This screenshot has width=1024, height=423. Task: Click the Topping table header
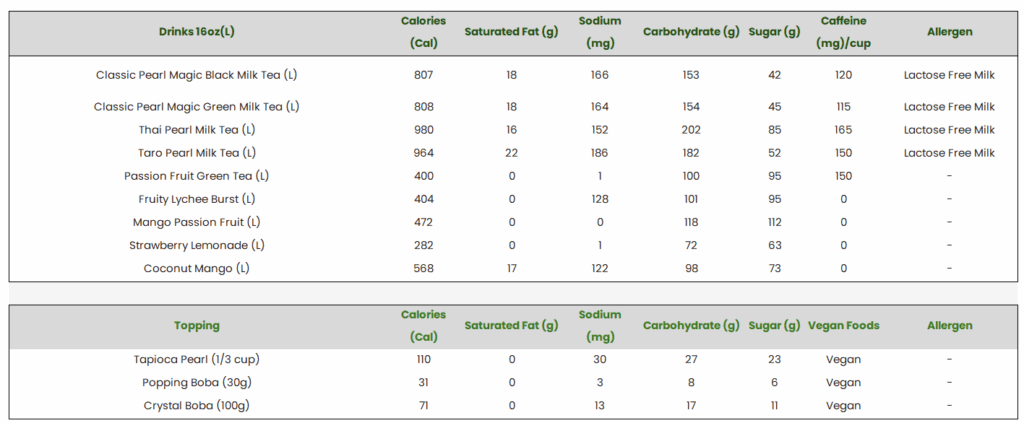coord(197,325)
